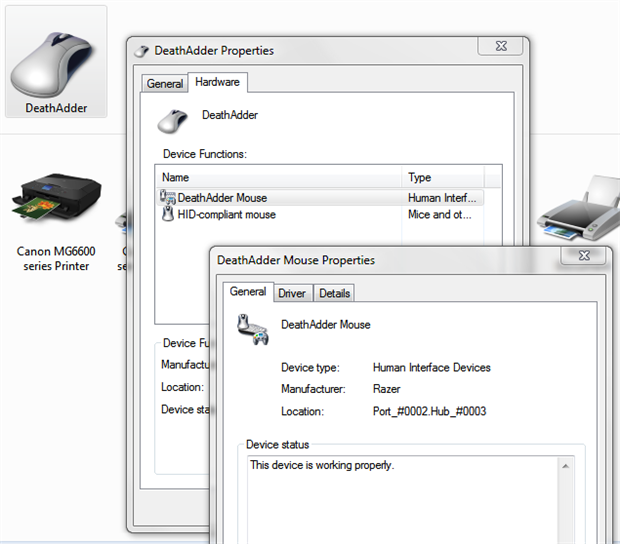
Task: Click the 'Razer' manufacturer value
Action: pyautogui.click(x=386, y=389)
